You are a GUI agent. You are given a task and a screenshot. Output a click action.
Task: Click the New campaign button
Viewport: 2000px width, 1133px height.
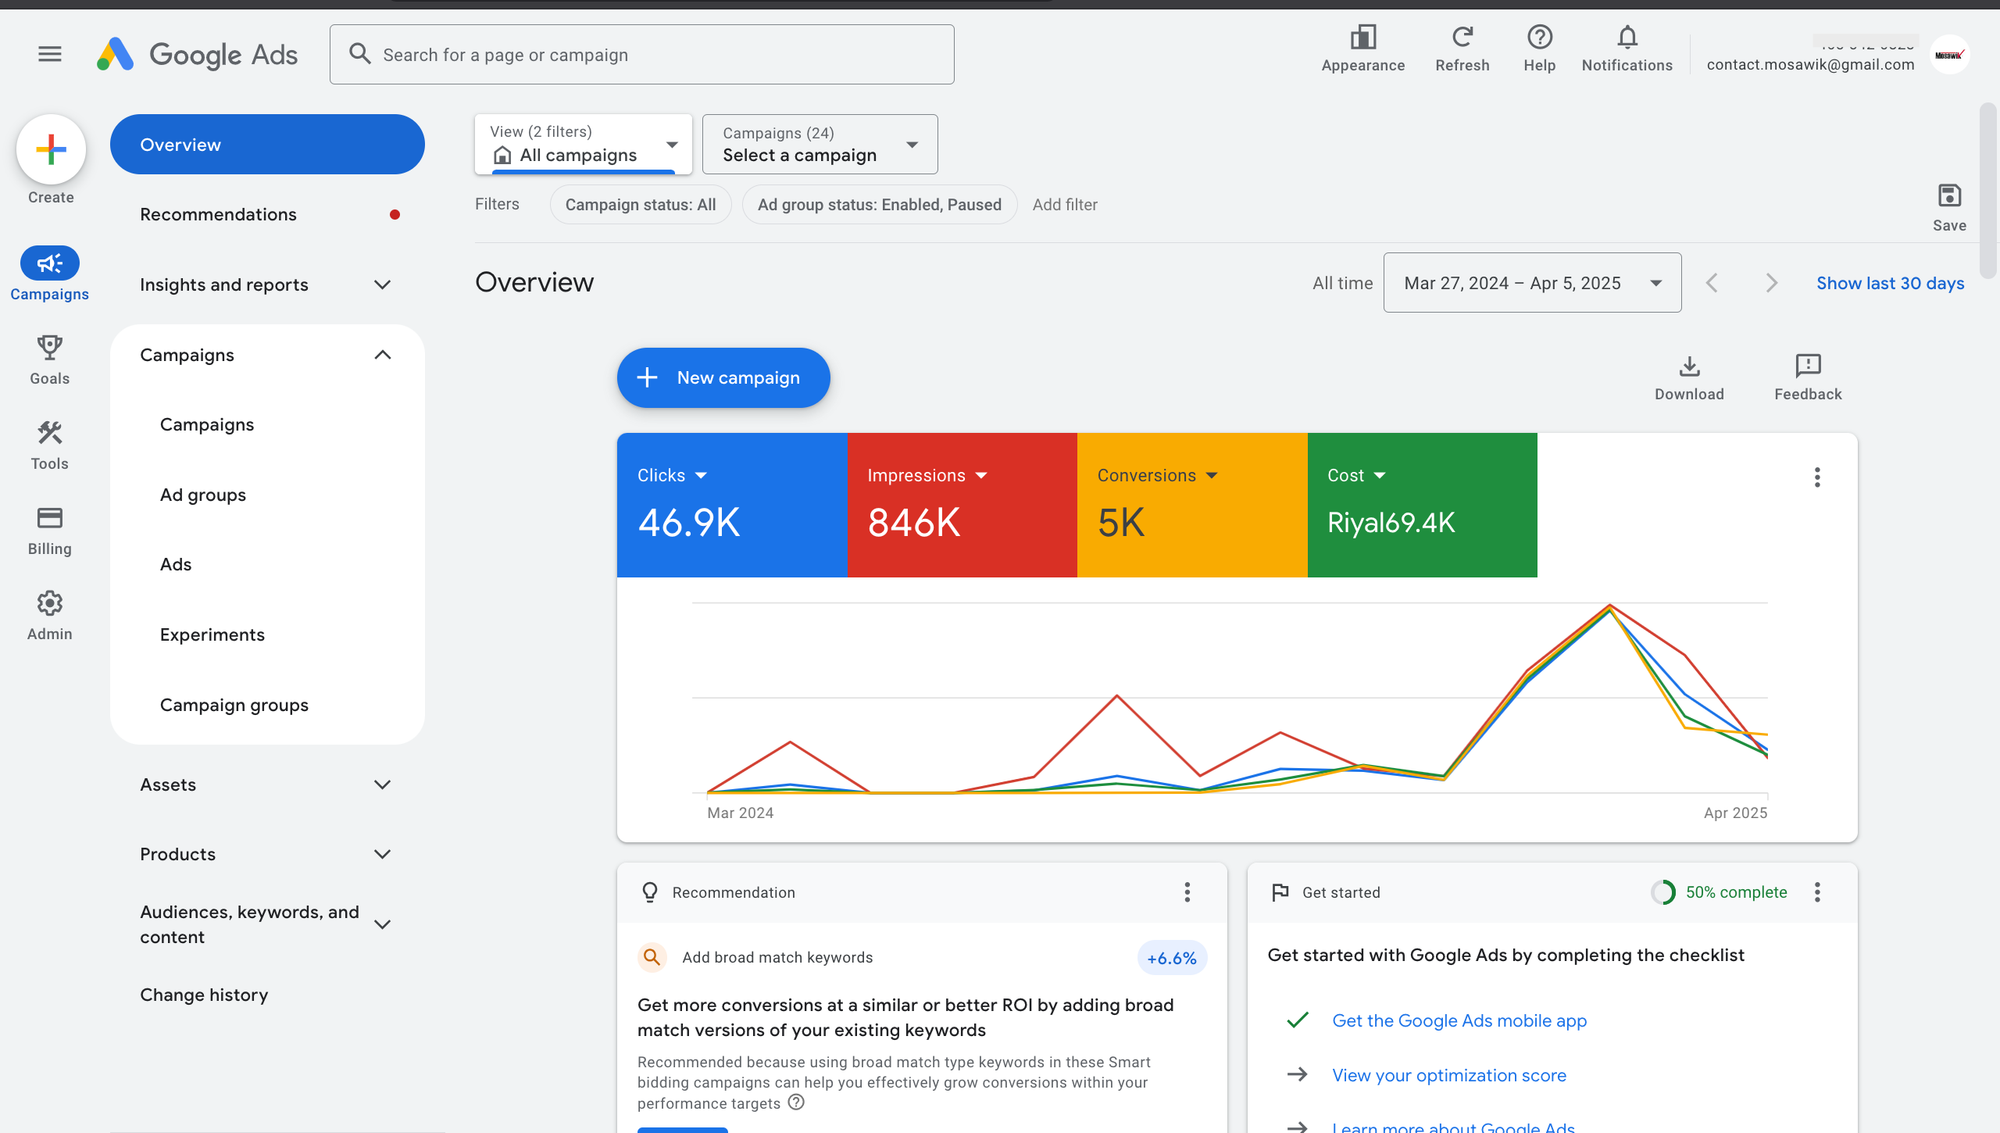coord(723,378)
